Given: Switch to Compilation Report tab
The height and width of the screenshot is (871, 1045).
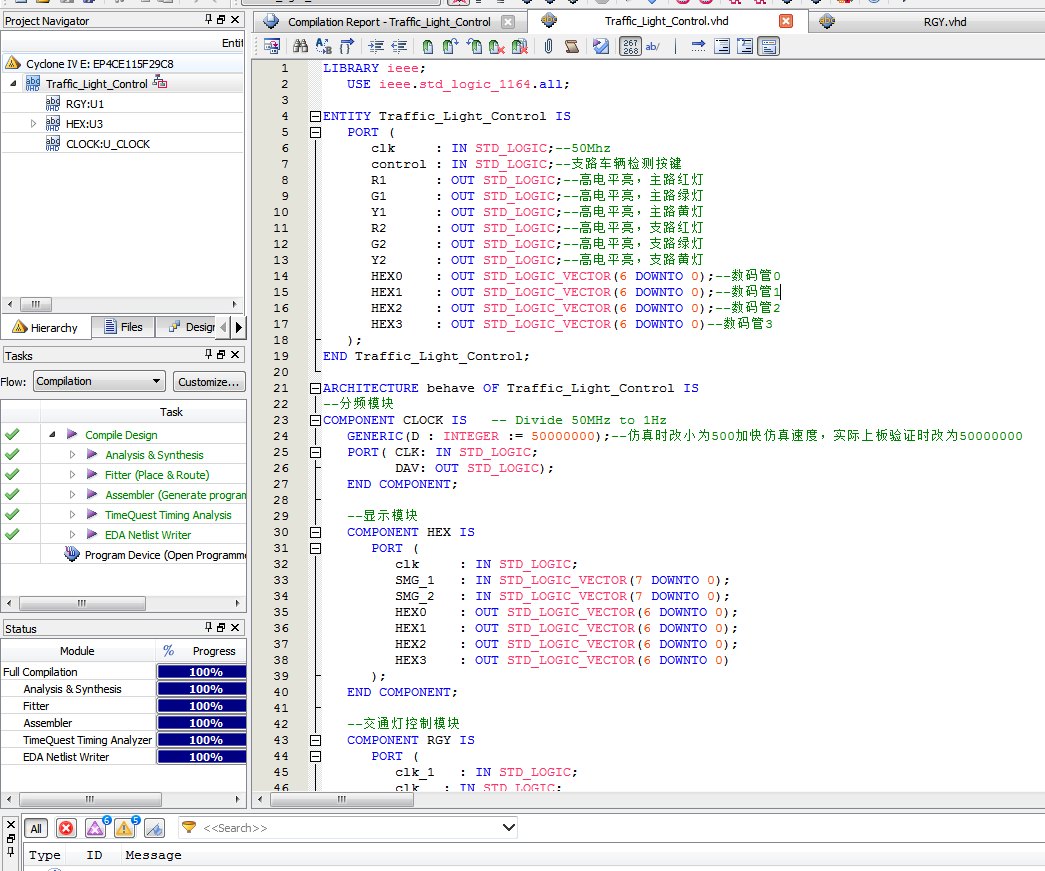Looking at the screenshot, I should pos(389,22).
